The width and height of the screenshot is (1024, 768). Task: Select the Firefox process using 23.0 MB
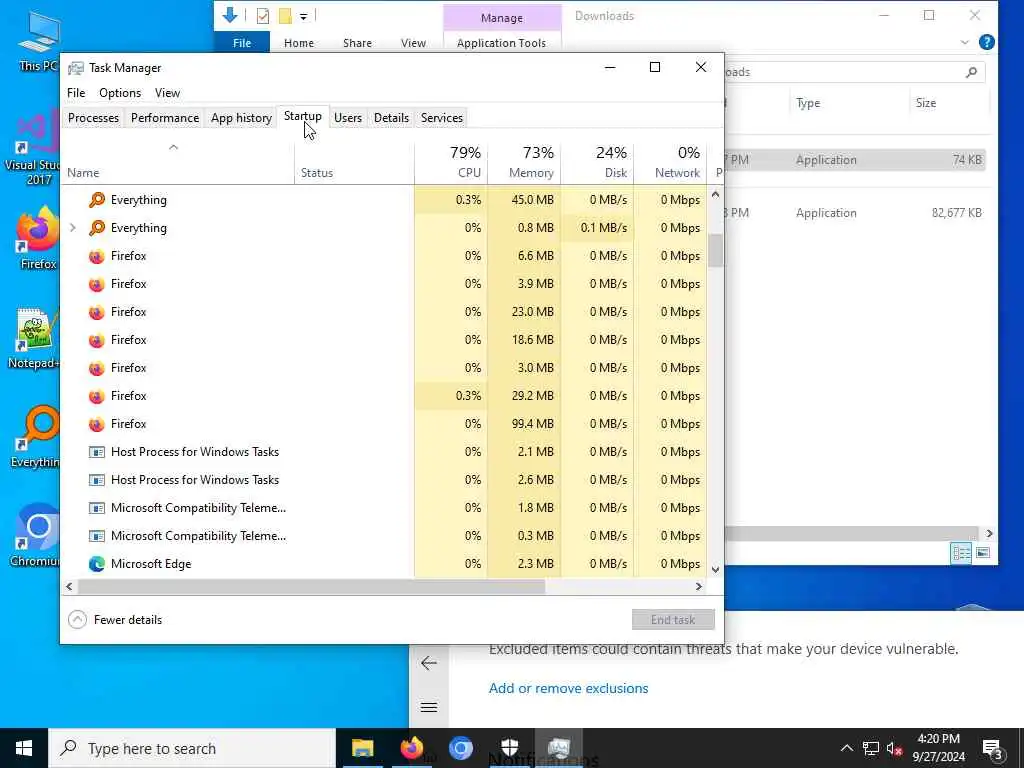[x=385, y=312]
